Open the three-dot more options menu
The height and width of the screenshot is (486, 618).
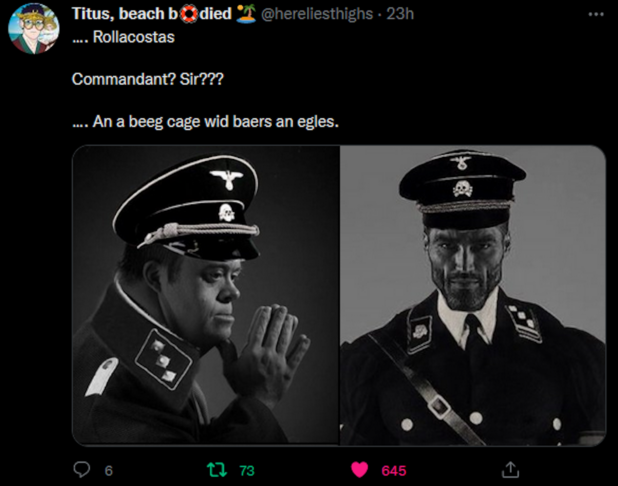click(596, 14)
